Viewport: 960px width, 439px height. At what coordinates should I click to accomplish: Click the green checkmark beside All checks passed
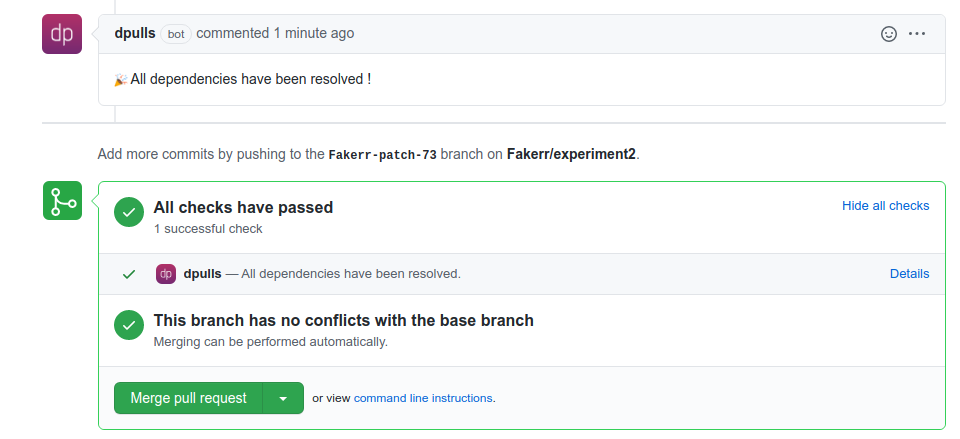129,212
